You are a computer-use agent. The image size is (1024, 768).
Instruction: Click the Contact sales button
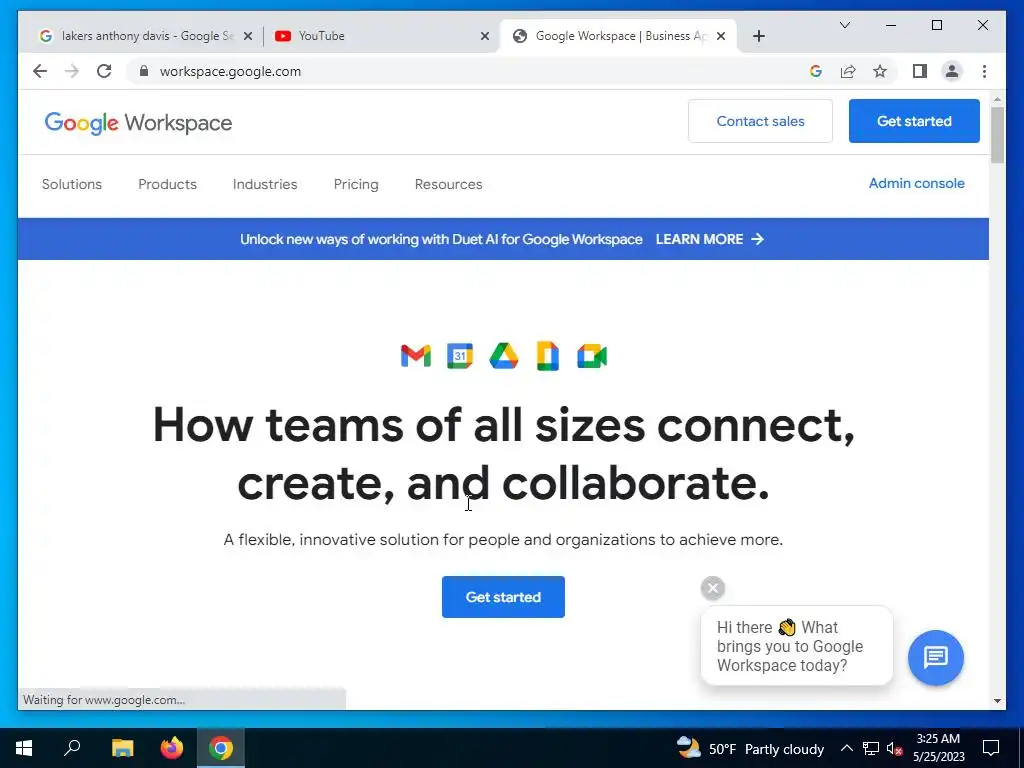(x=760, y=121)
